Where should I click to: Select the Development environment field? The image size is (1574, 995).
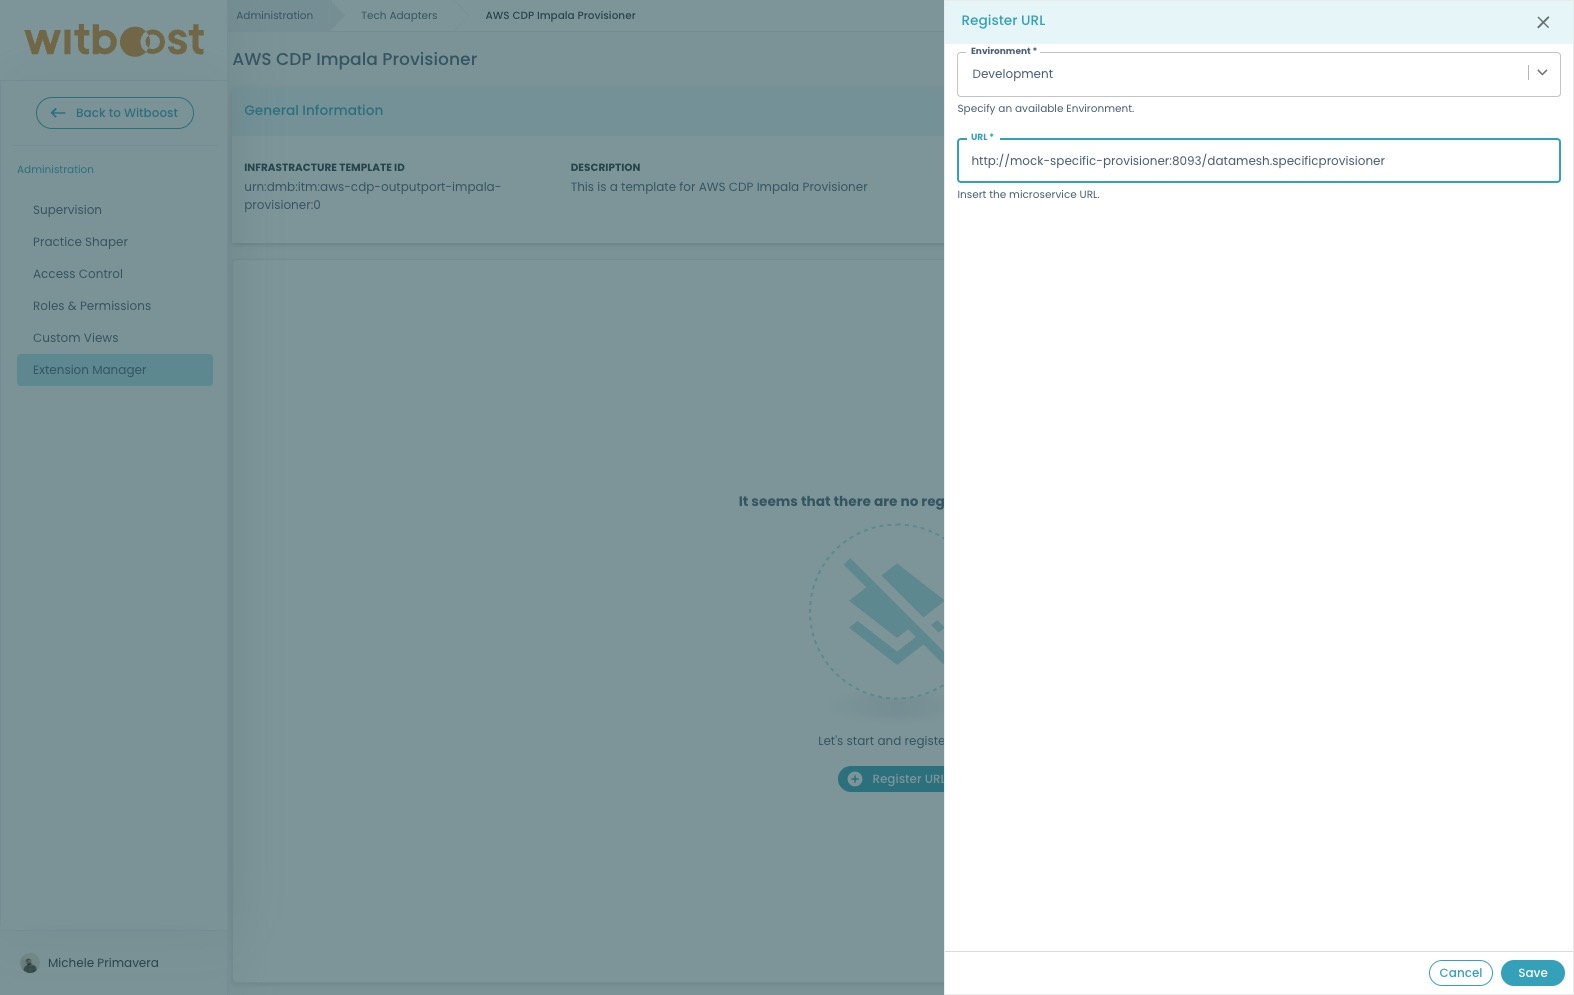(x=1258, y=74)
